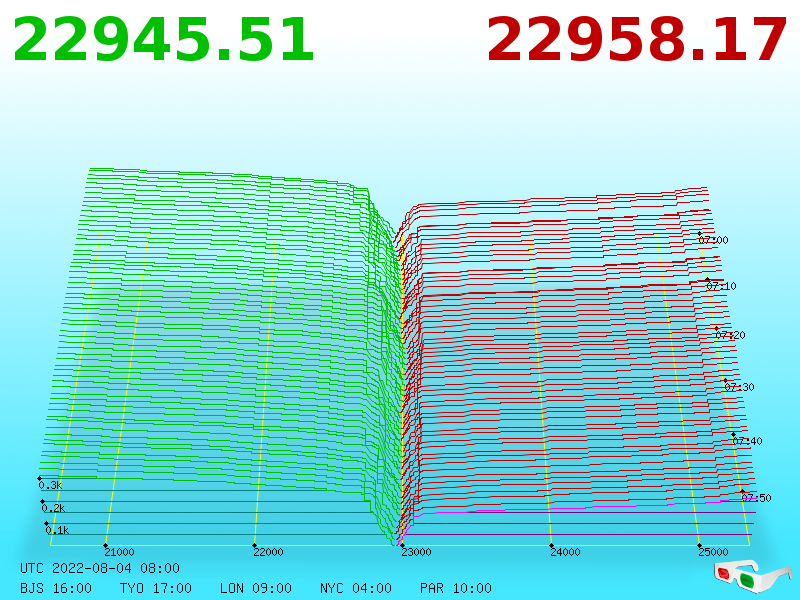The image size is (800, 600).
Task: Click the UTC 2022-08-04 08:00 timestamp
Action: point(100,568)
